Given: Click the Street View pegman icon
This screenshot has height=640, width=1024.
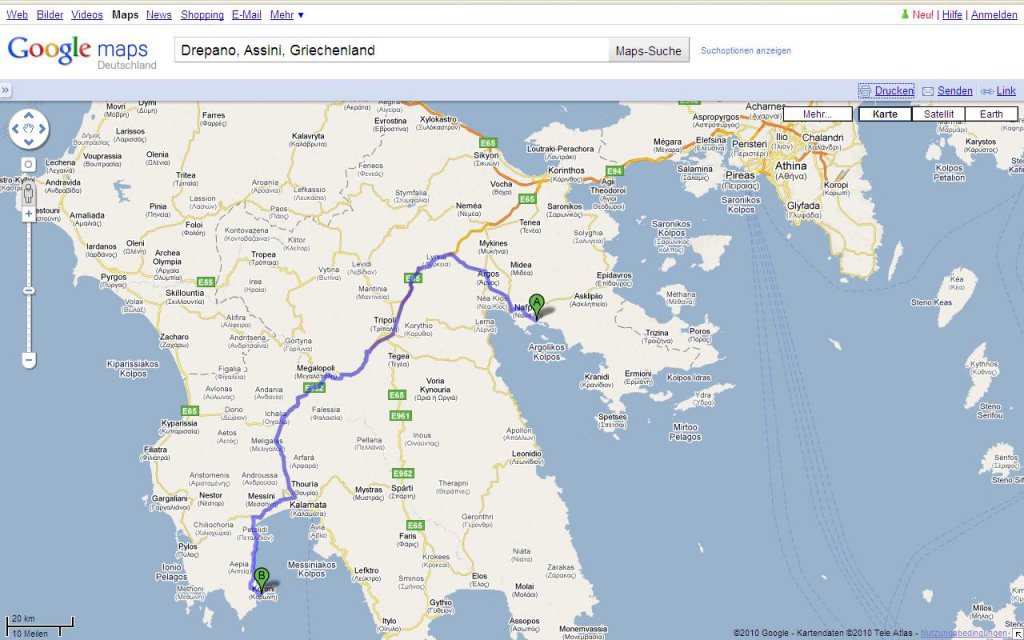Looking at the screenshot, I should 29,194.
